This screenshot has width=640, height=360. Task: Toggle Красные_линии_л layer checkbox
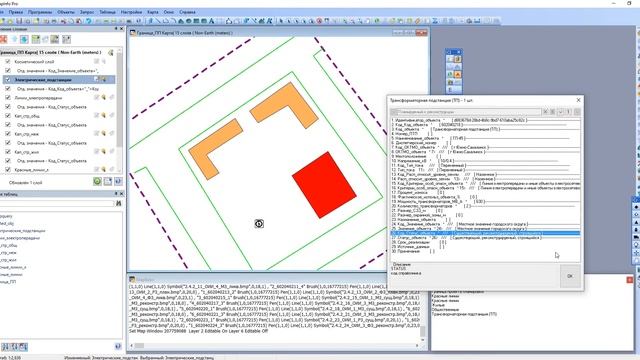coord(8,169)
